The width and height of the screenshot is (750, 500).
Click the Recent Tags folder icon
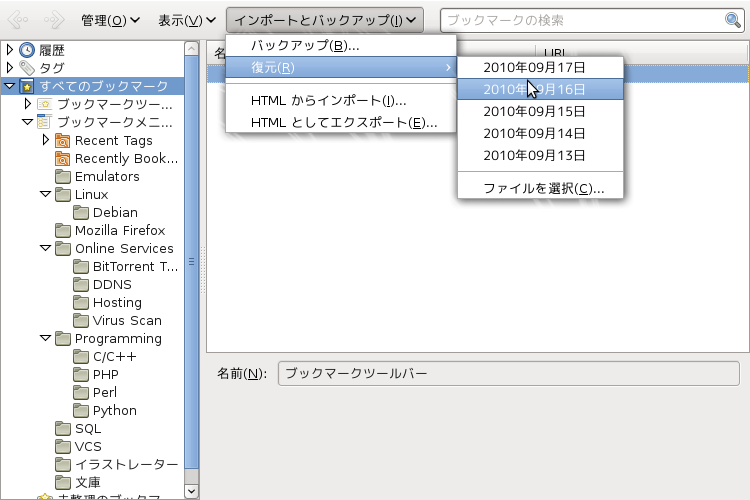click(63, 141)
